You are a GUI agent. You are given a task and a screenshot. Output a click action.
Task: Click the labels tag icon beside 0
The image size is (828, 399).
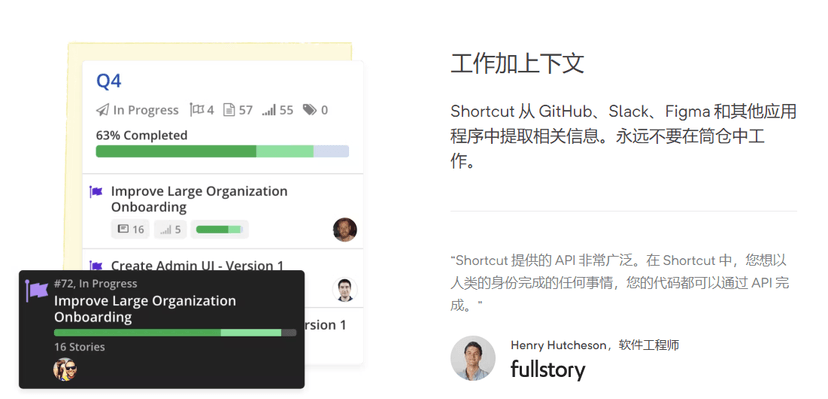pos(309,110)
